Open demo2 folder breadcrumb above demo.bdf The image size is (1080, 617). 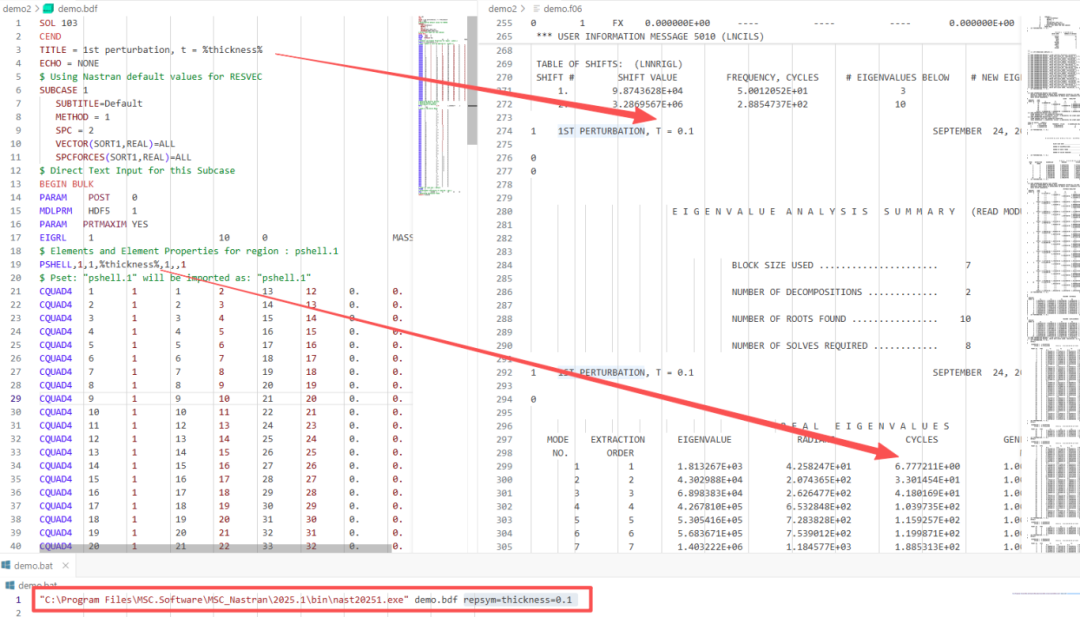coord(17,8)
